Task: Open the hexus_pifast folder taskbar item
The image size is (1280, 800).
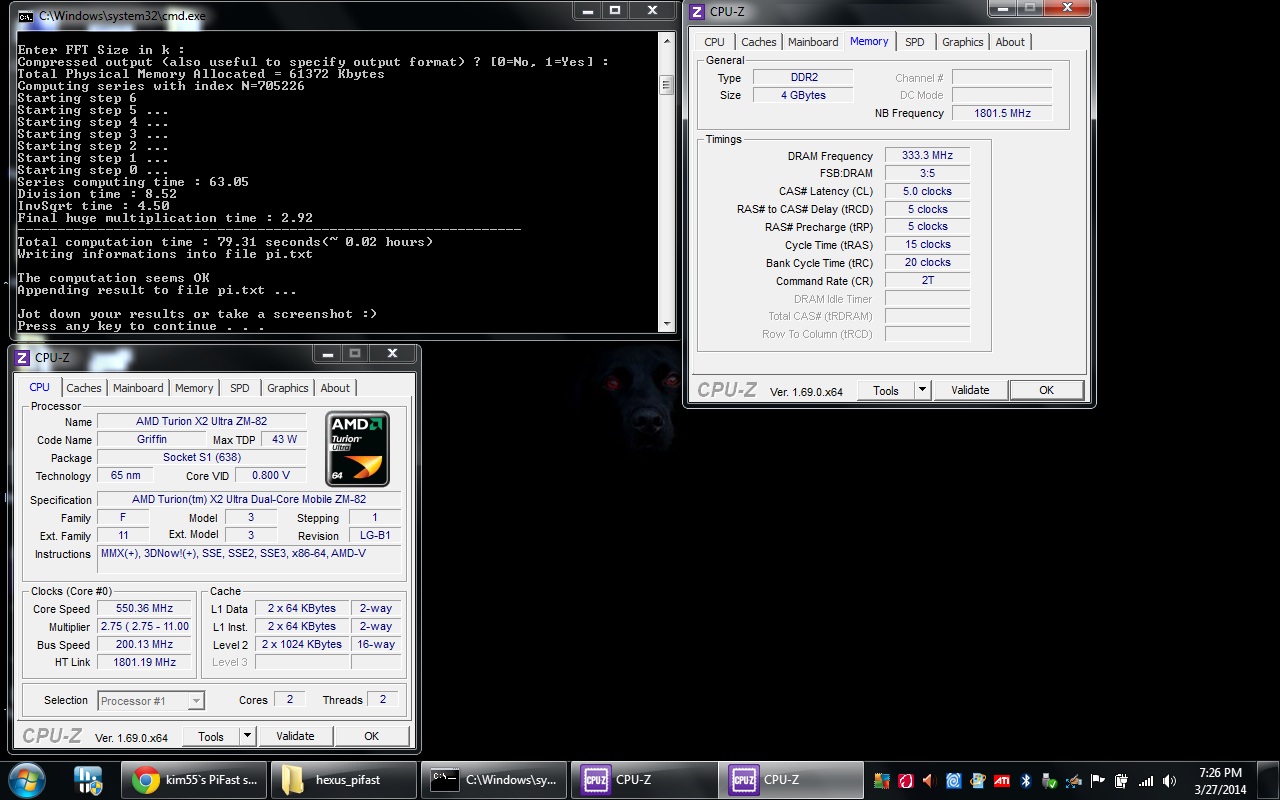Action: click(342, 780)
